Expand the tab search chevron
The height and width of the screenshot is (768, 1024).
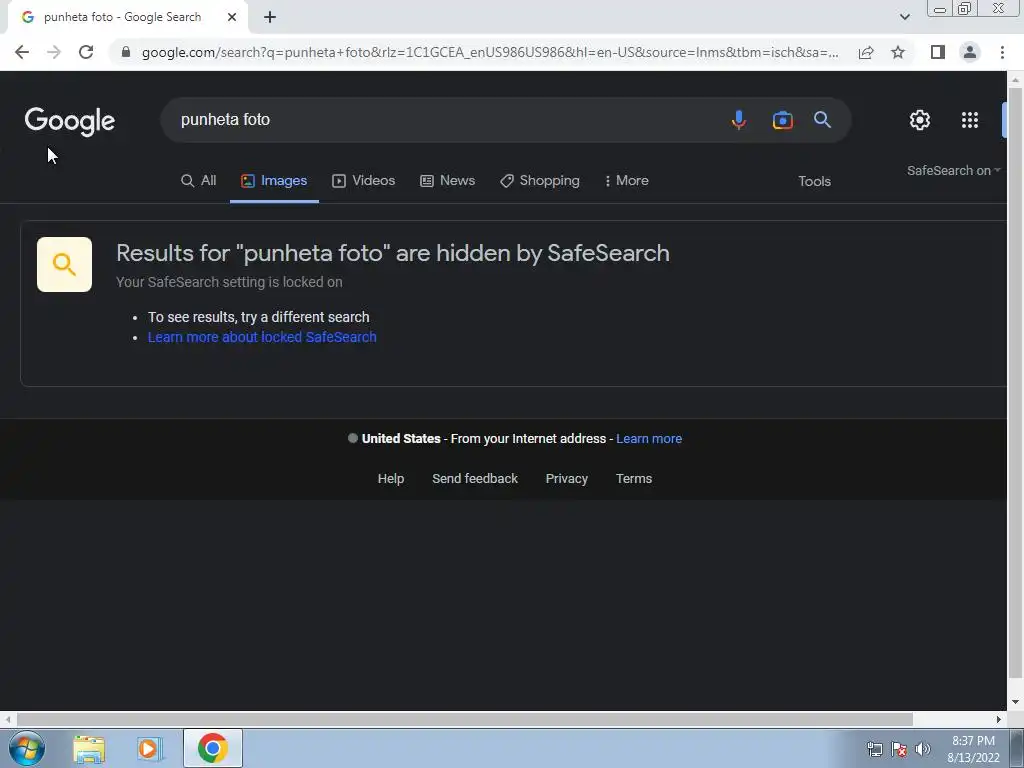pyautogui.click(x=904, y=17)
